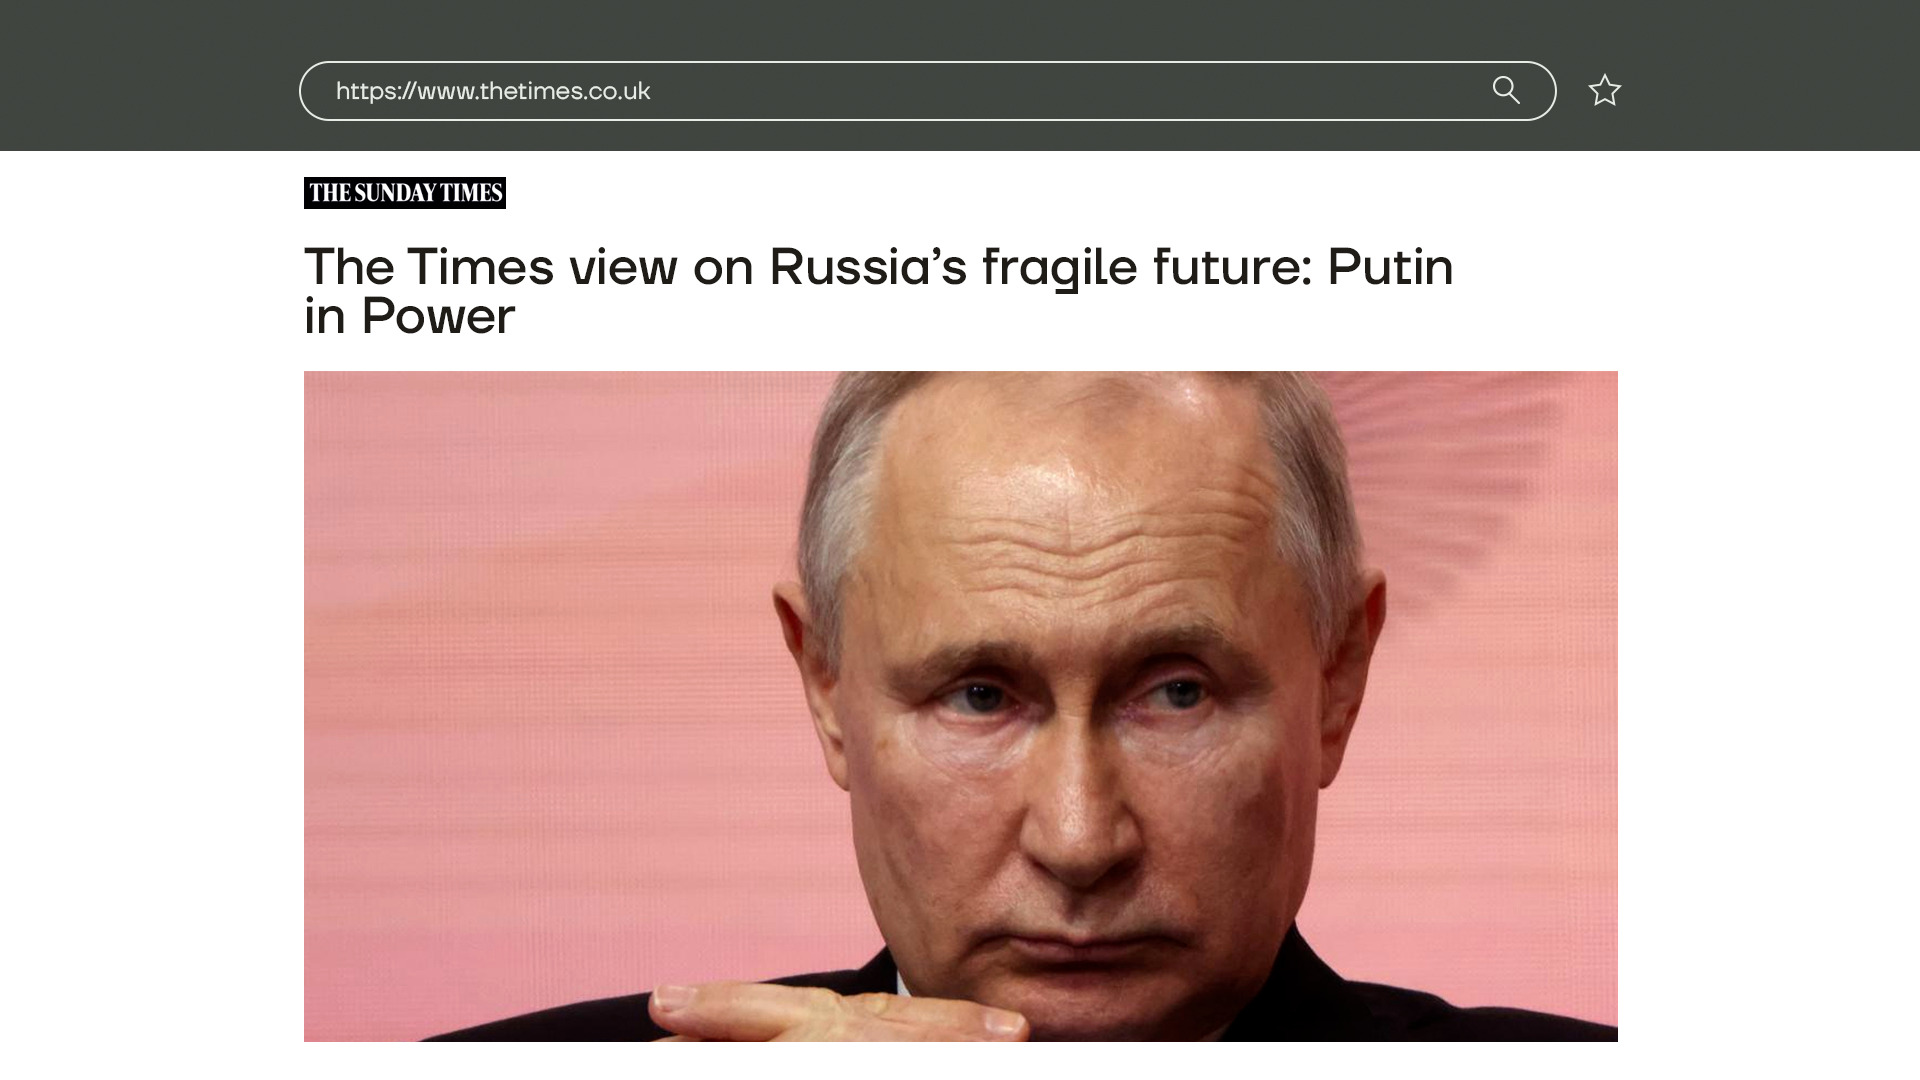Open the lead article photo
This screenshot has width=1920, height=1080.
tap(960, 706)
